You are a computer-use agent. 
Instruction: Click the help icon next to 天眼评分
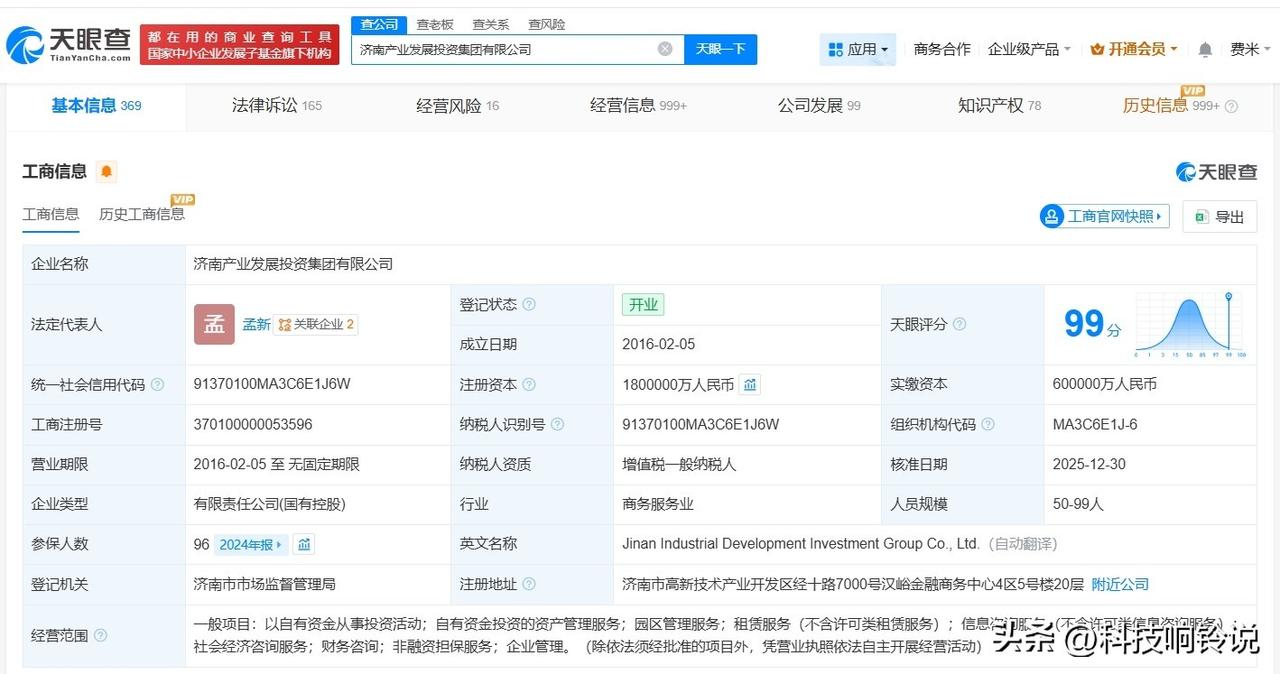[959, 324]
